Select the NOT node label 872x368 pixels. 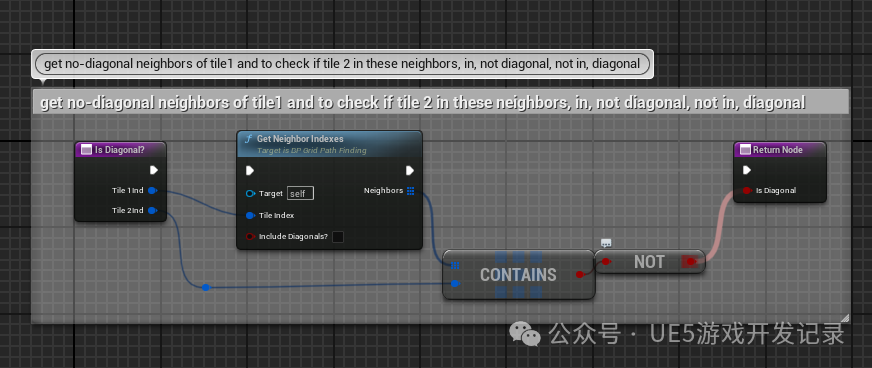pos(649,262)
